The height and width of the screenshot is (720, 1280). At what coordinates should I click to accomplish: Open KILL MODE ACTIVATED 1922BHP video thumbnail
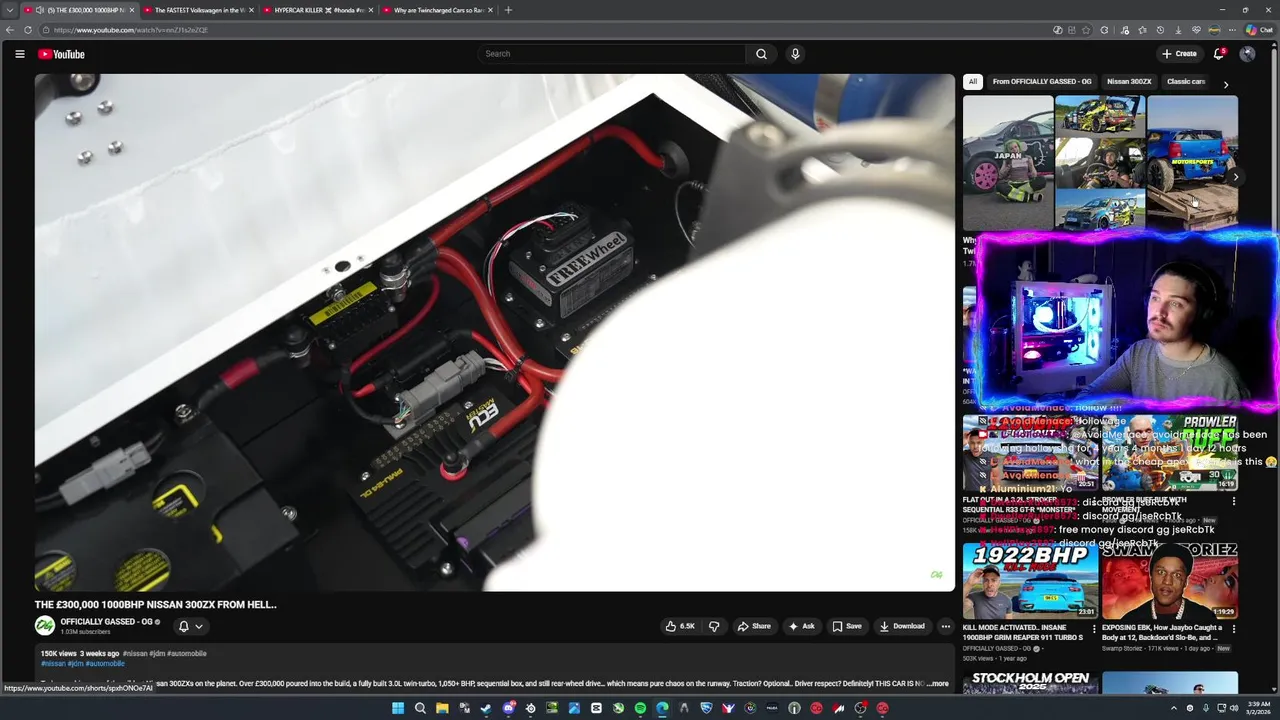1030,581
